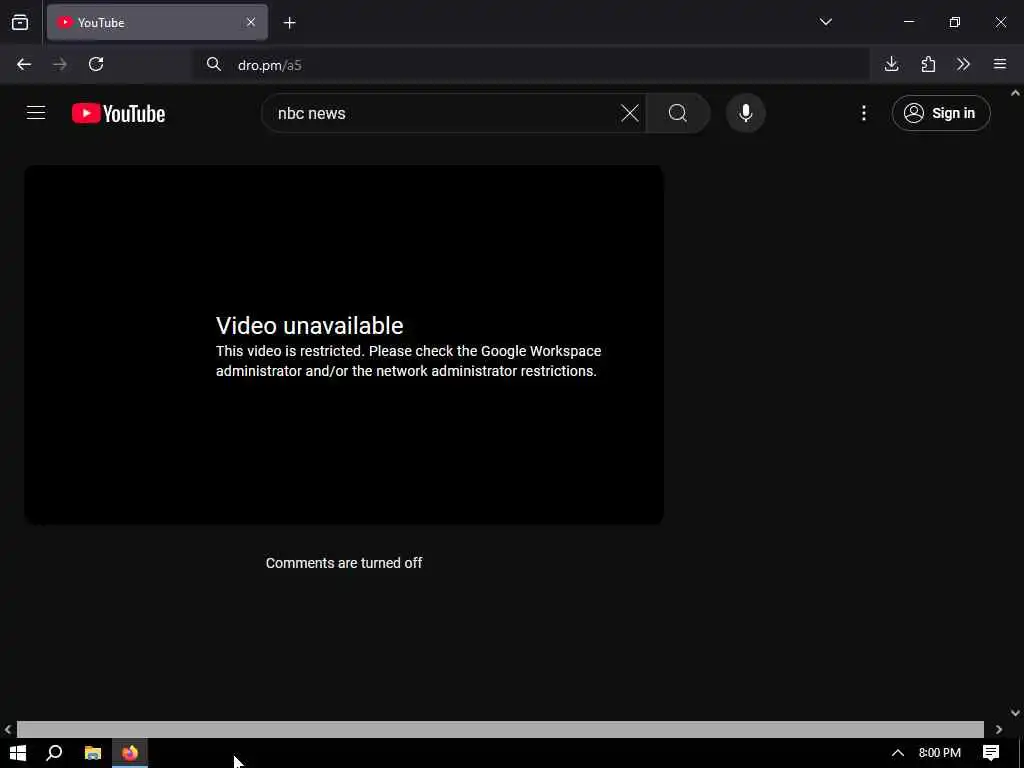
Task: Submit search with the magnifier button
Action: [x=678, y=114]
